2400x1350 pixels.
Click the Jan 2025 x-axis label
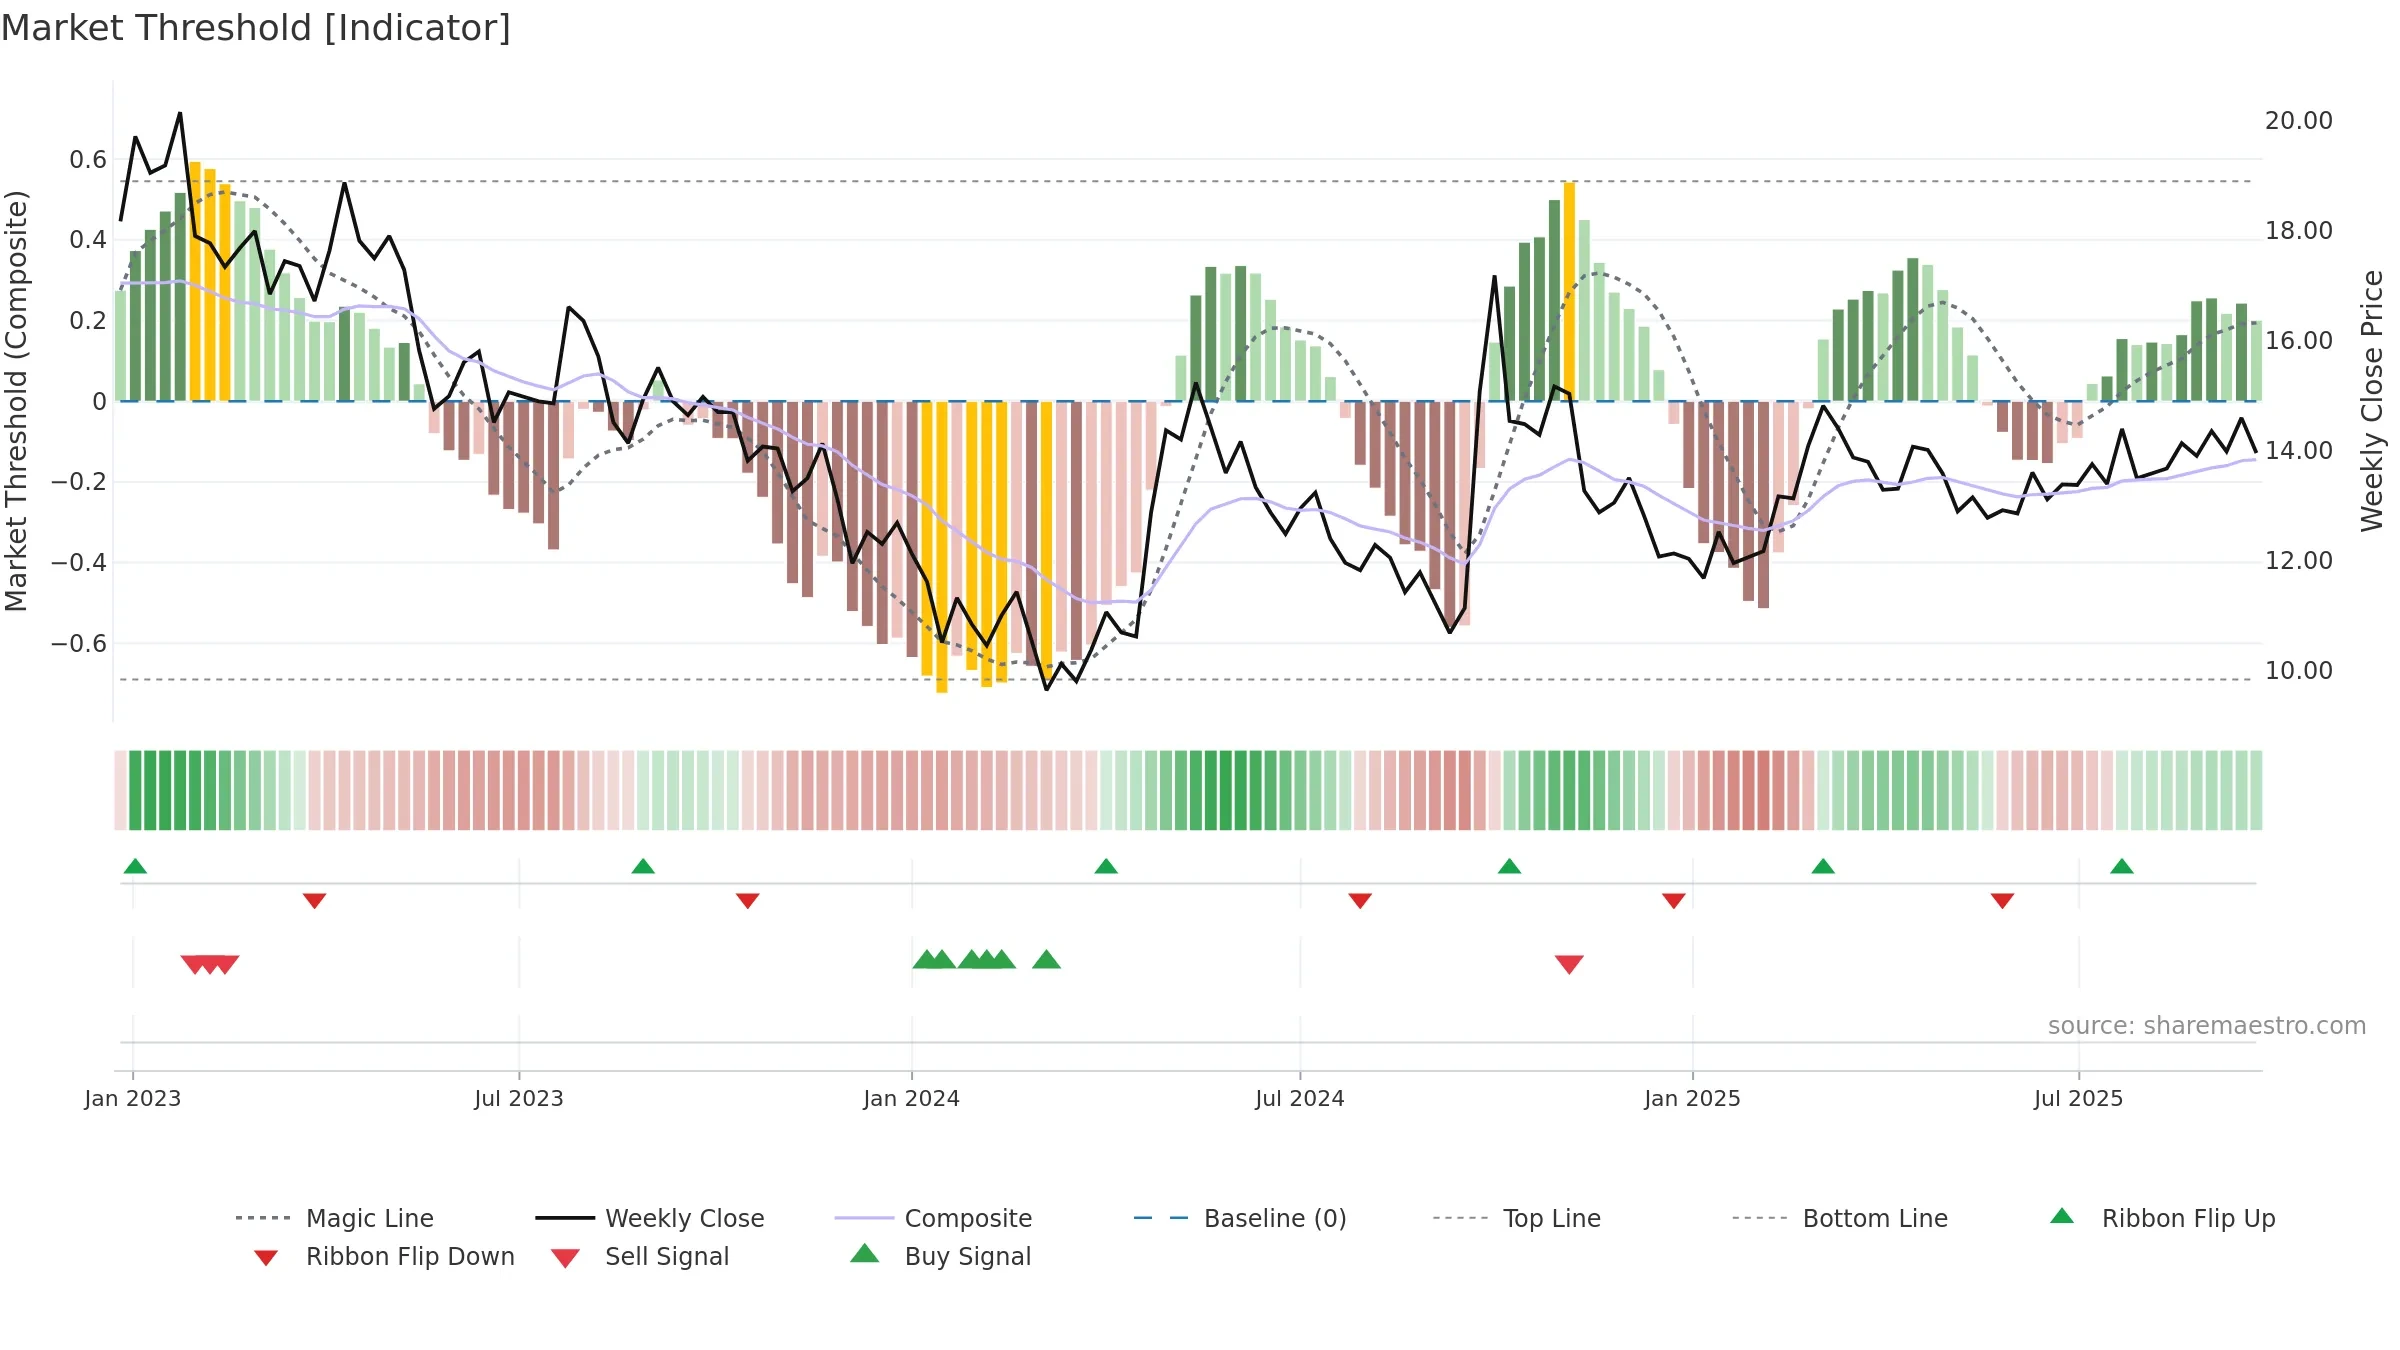[1692, 1099]
